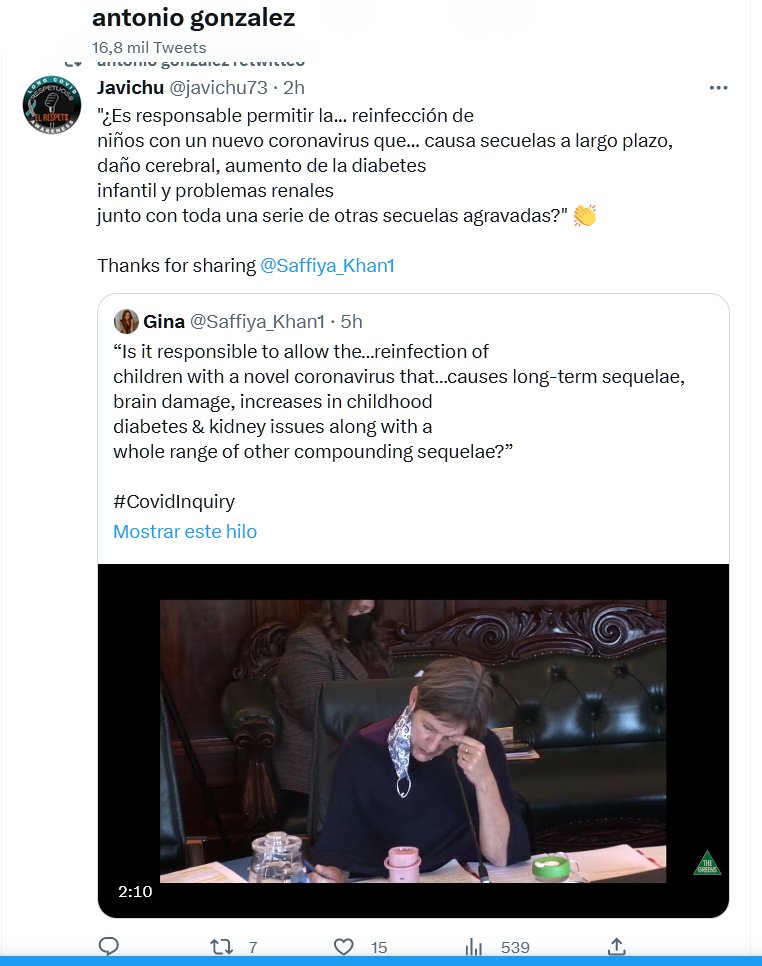Open the Javichu display name
This screenshot has height=966, width=762.
(130, 88)
